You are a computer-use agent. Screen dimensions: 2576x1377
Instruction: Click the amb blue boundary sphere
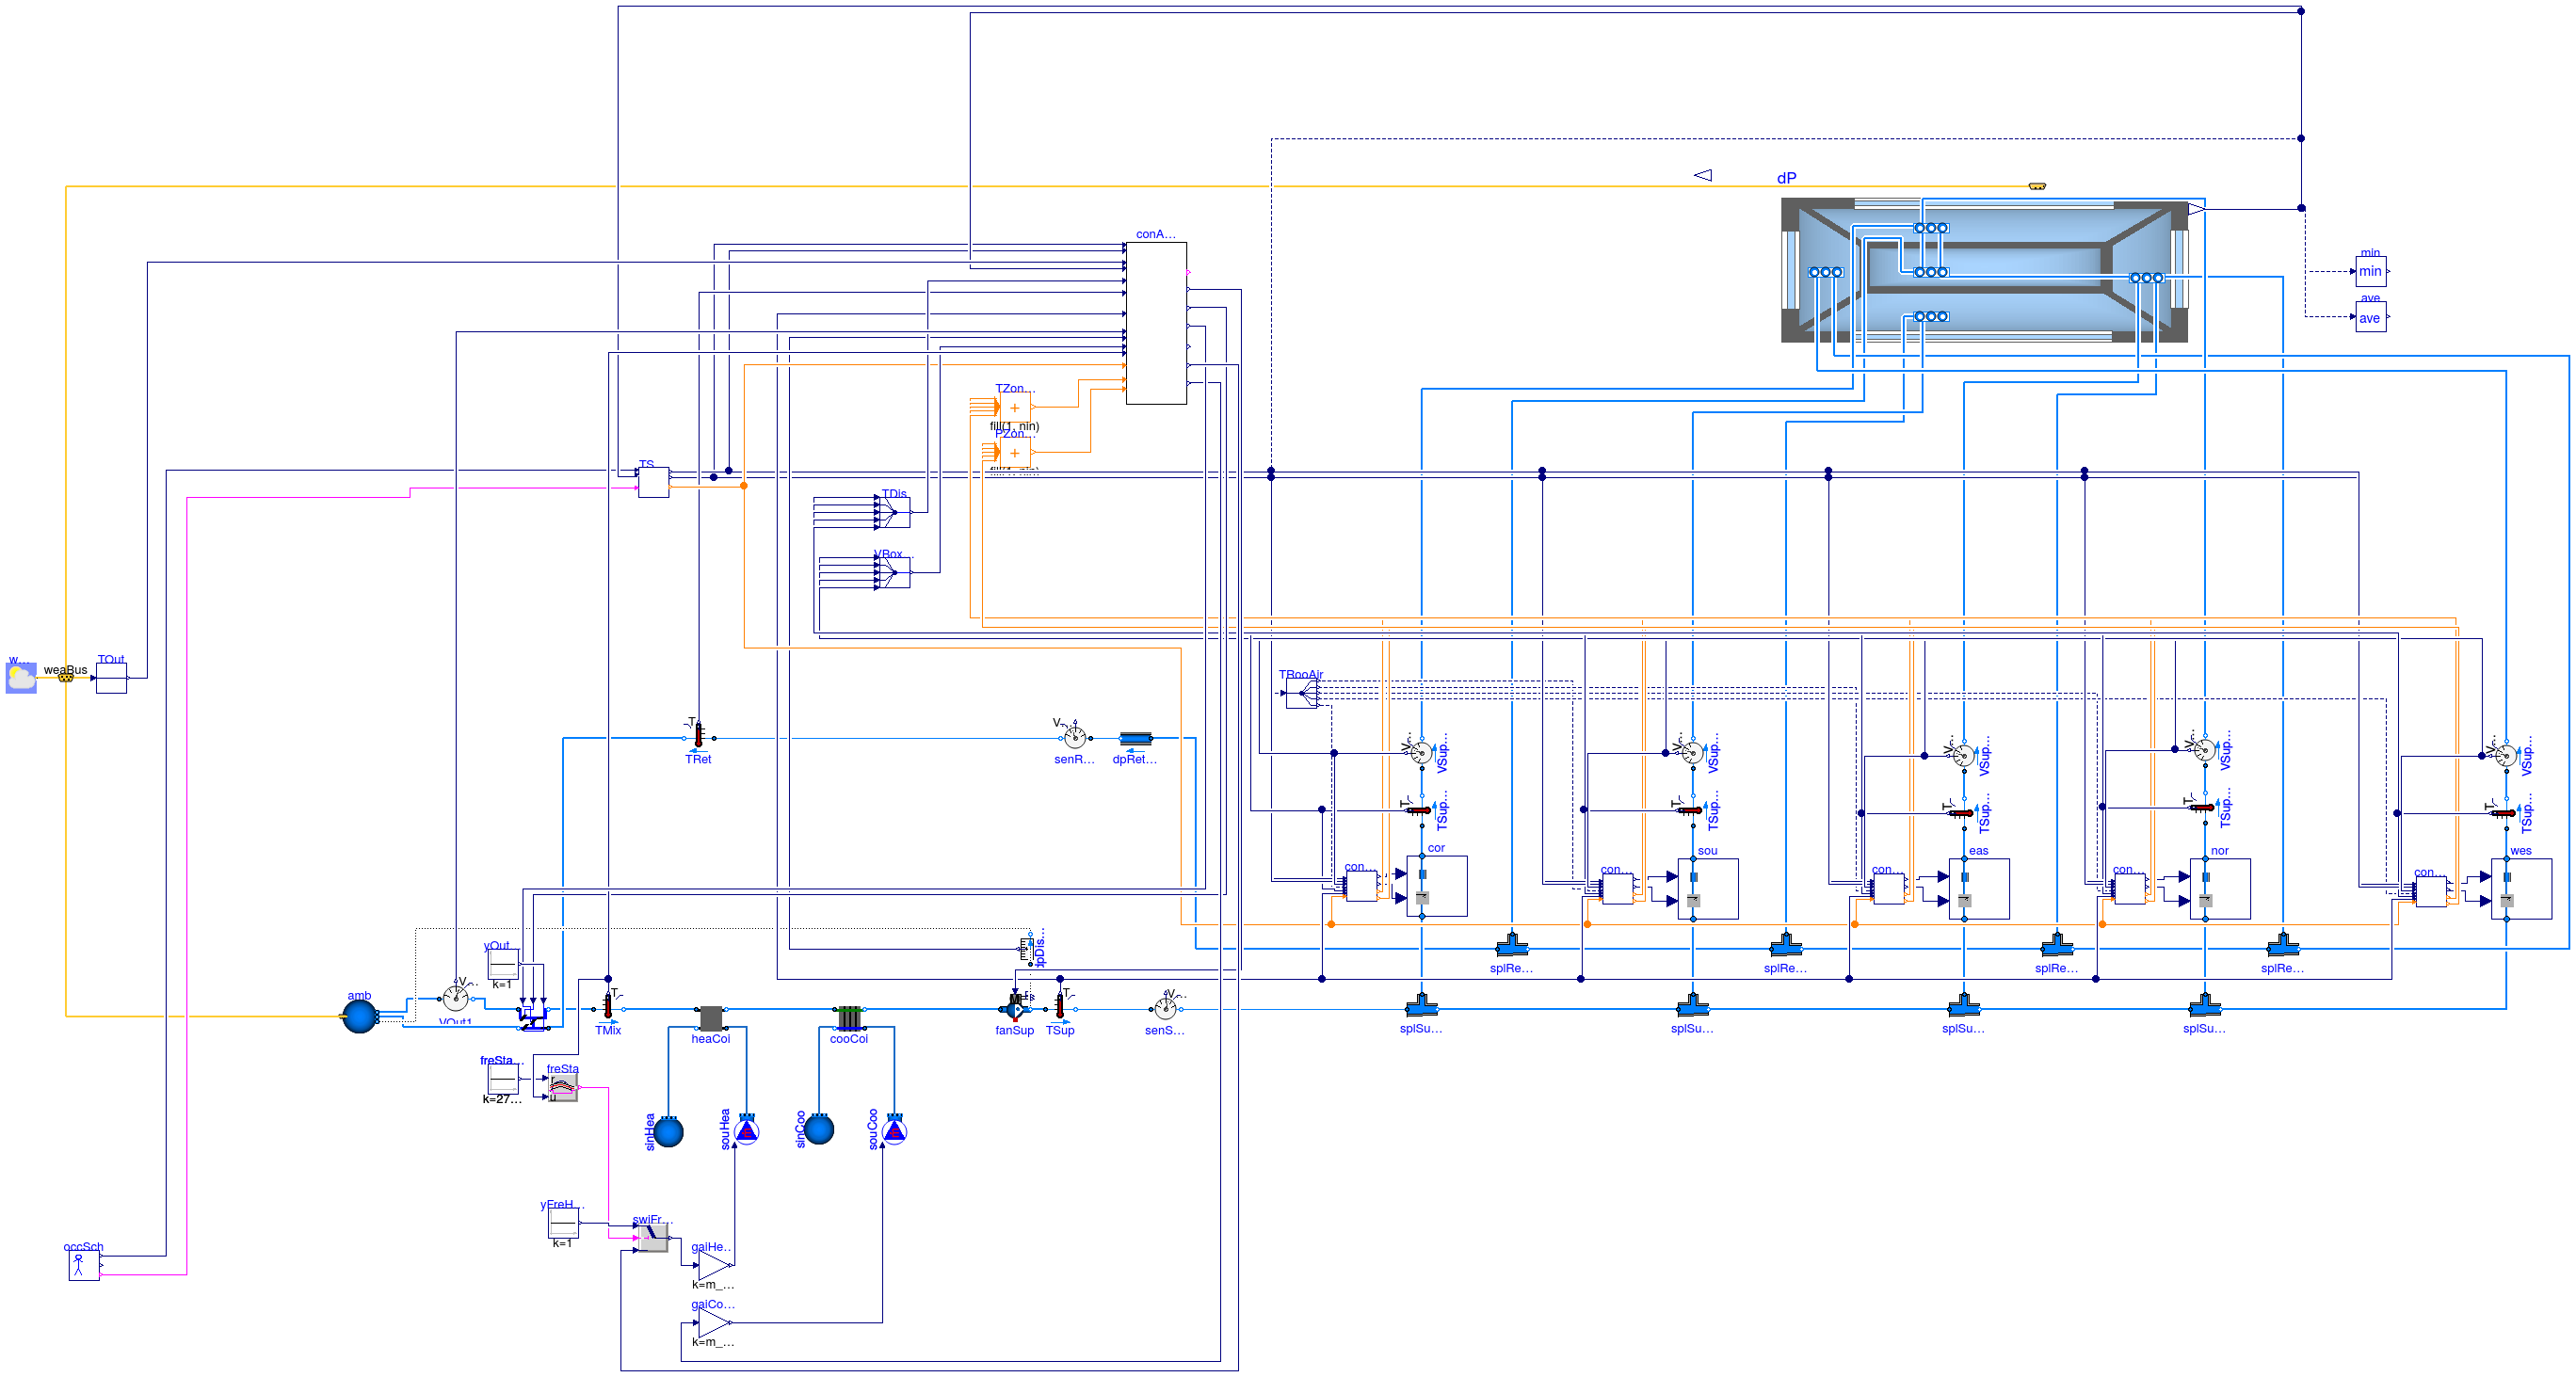(x=359, y=1017)
